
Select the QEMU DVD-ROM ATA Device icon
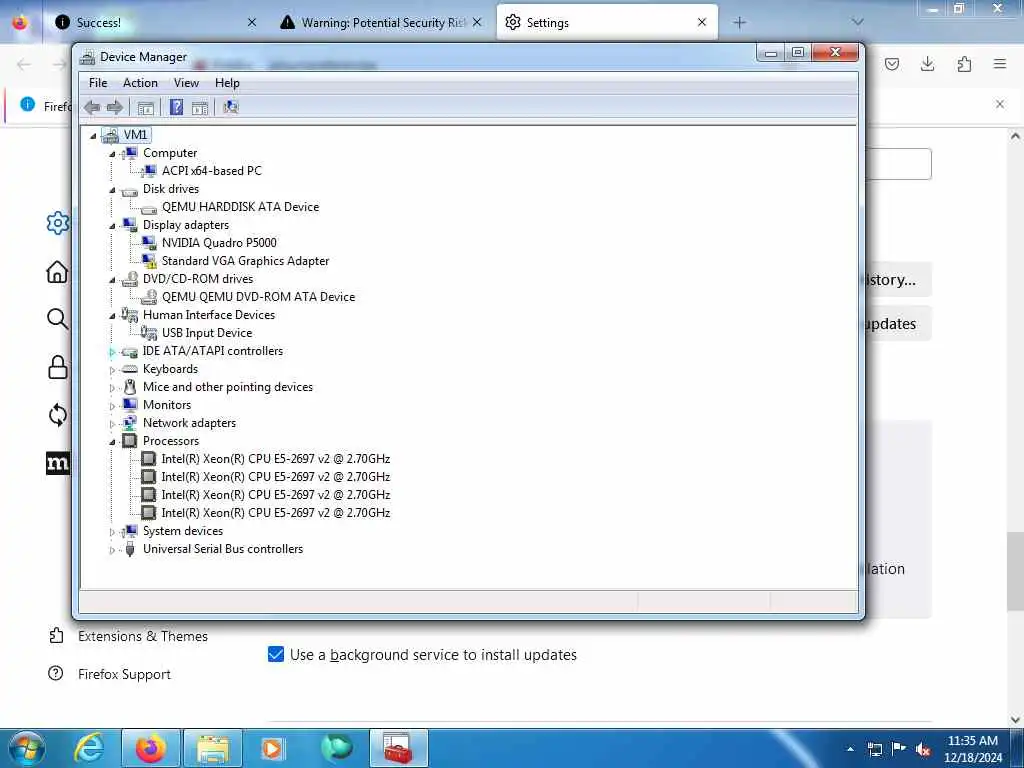[x=150, y=297]
